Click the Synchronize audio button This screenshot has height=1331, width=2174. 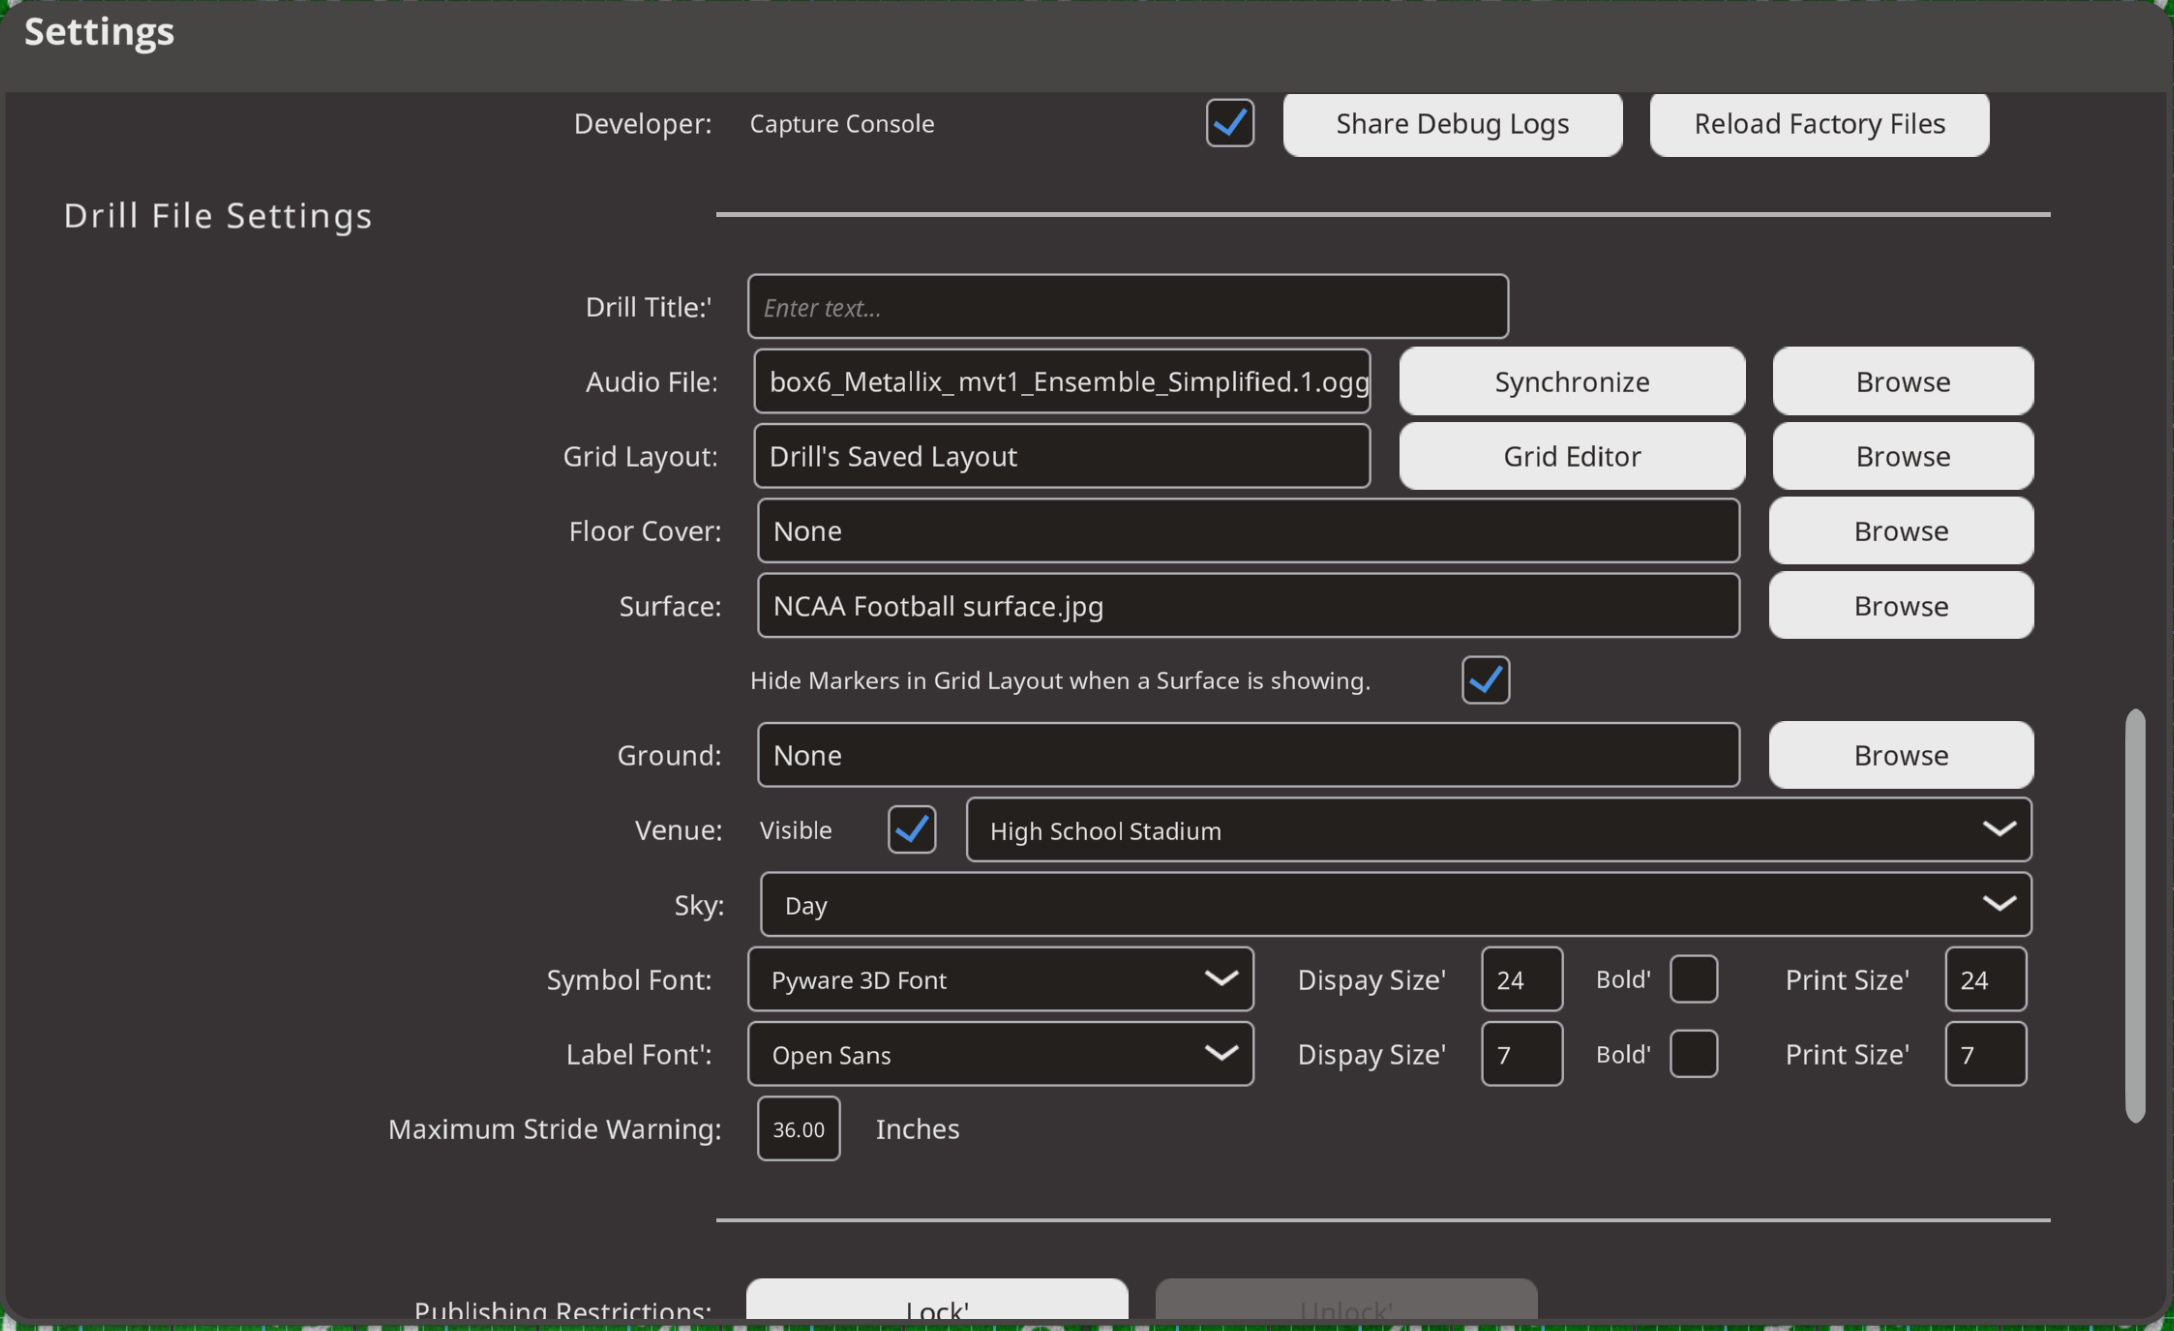[1571, 381]
